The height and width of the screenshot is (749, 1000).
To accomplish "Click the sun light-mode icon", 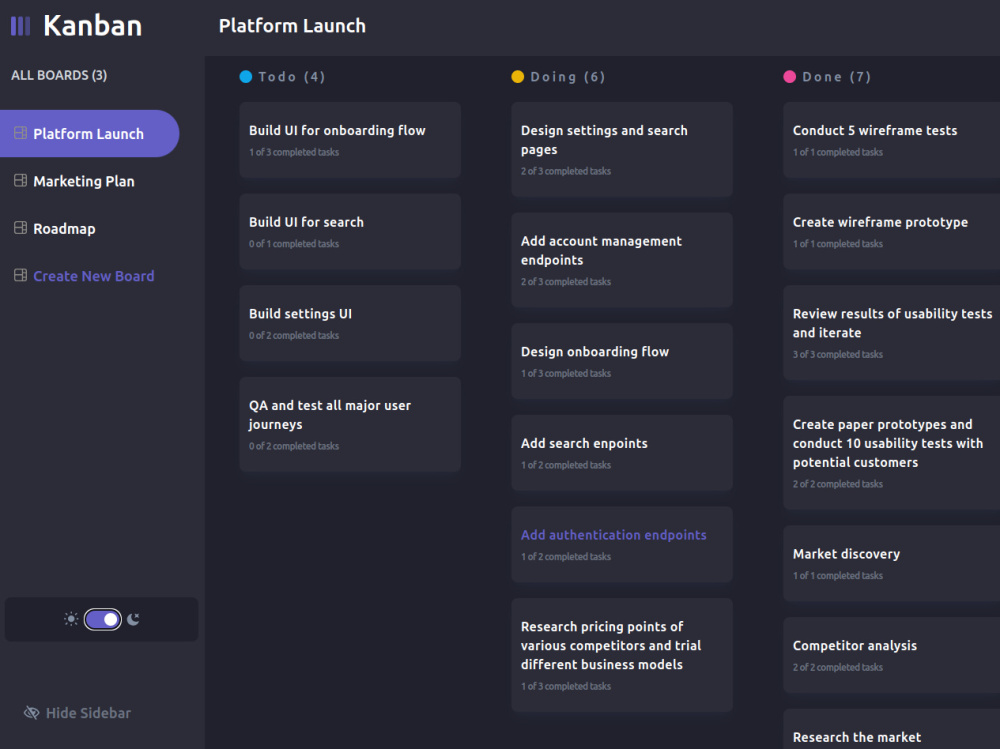I will tap(71, 619).
